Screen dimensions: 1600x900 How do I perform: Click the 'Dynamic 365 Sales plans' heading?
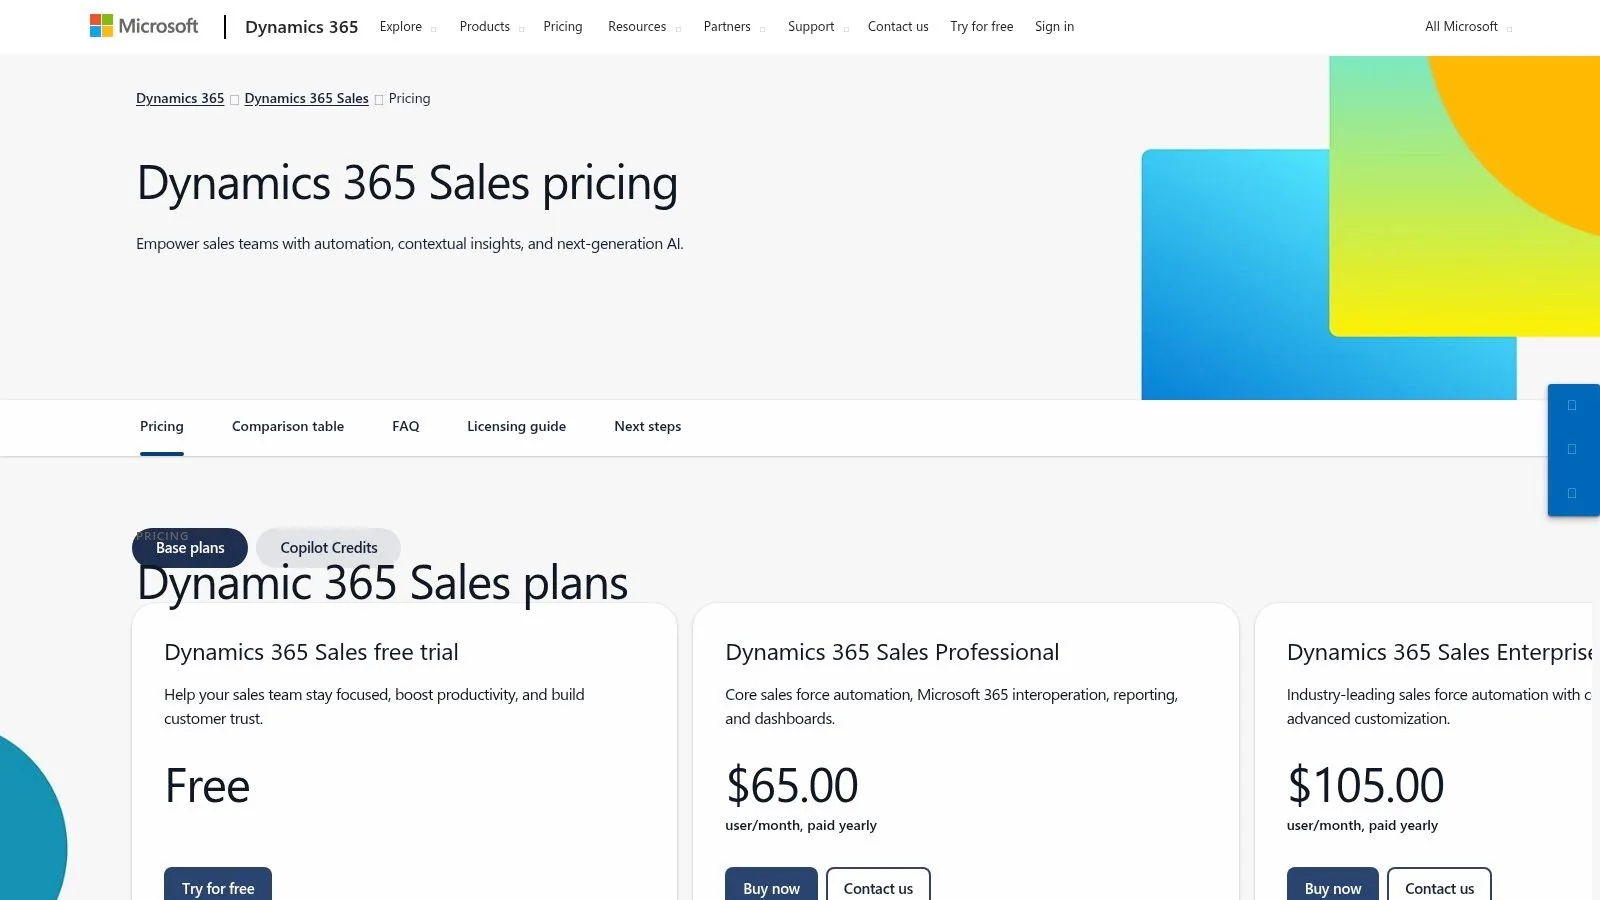382,584
